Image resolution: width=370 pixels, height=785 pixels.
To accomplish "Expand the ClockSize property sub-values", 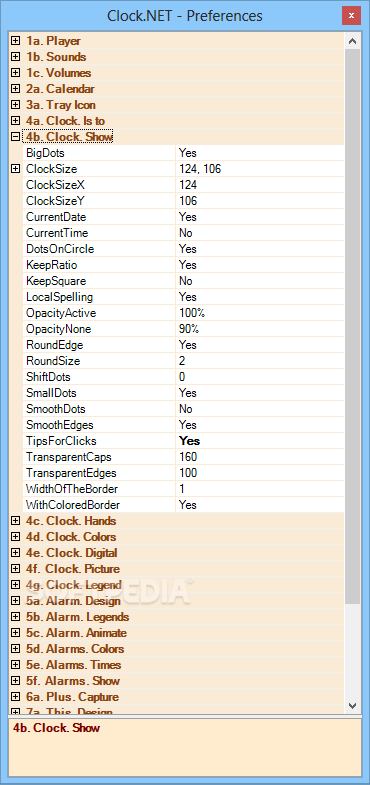I will click(x=16, y=169).
